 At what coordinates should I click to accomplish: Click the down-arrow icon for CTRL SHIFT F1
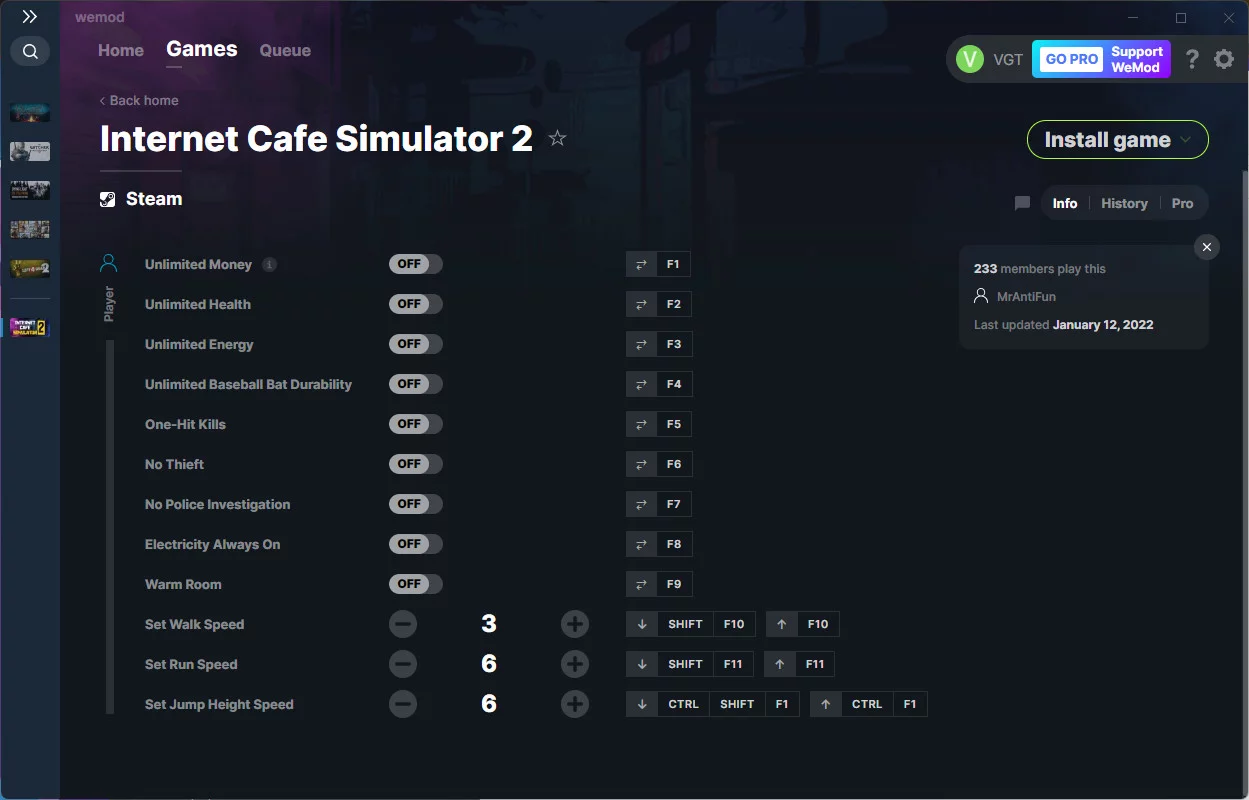click(641, 705)
